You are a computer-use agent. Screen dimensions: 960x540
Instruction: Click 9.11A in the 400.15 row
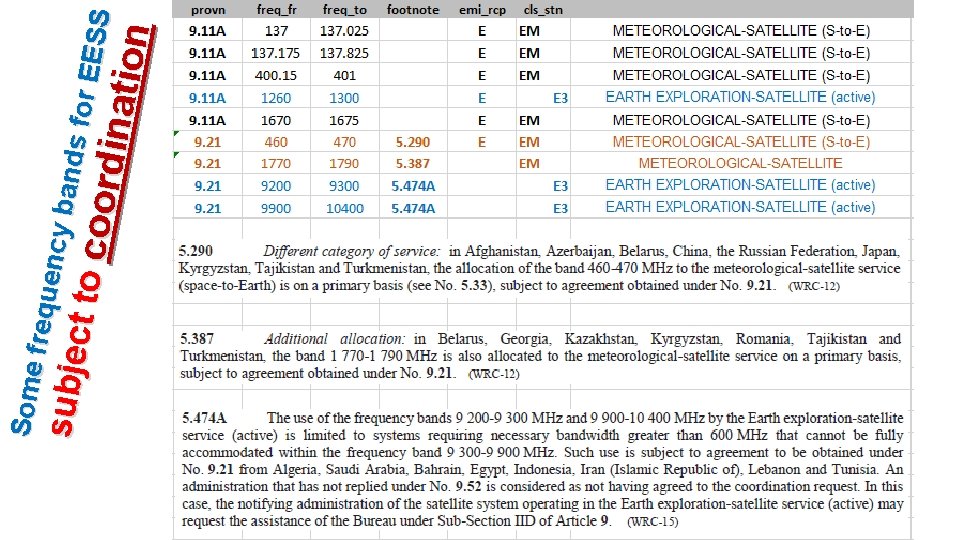[207, 75]
